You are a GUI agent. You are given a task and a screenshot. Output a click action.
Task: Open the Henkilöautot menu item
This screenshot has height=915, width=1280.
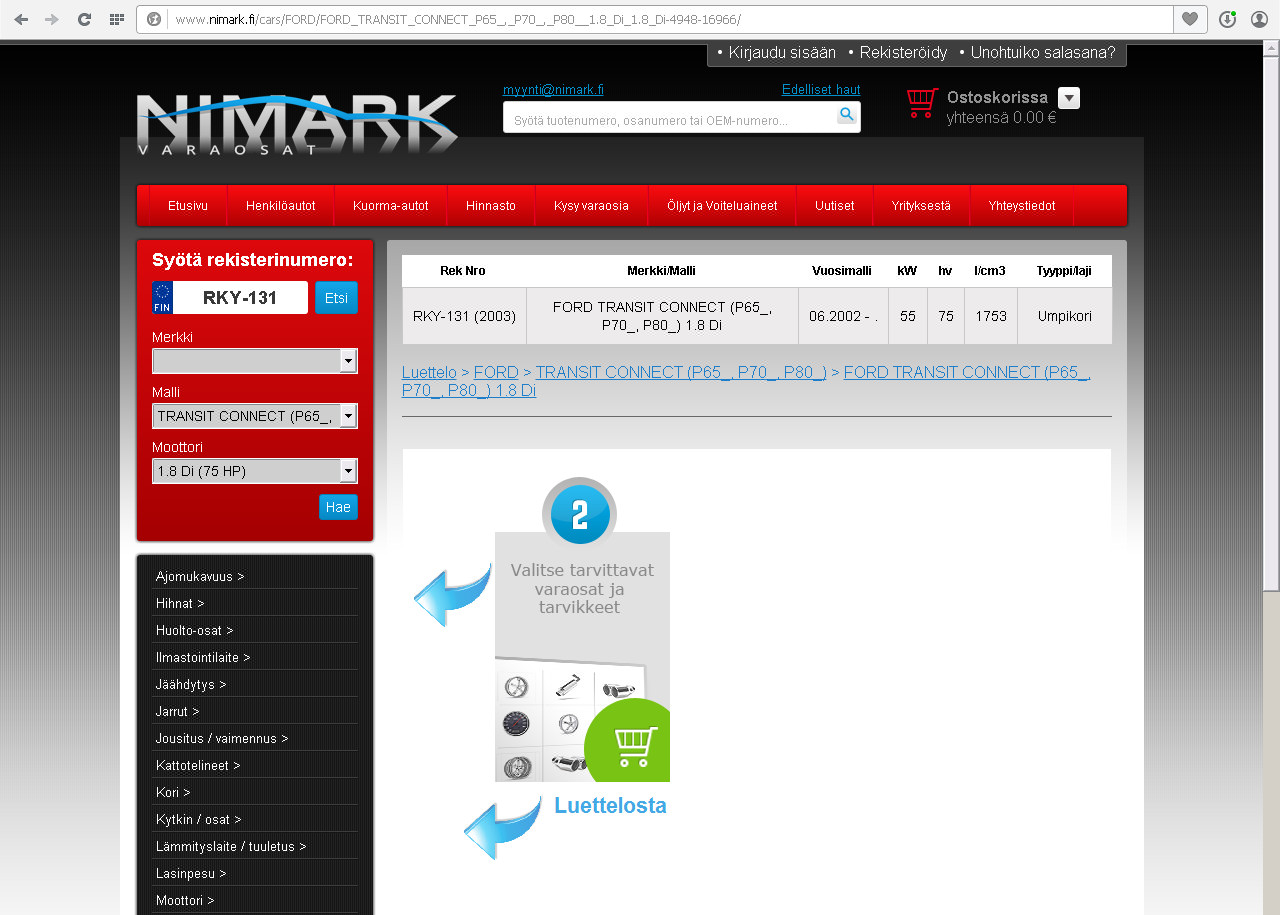[x=281, y=206]
